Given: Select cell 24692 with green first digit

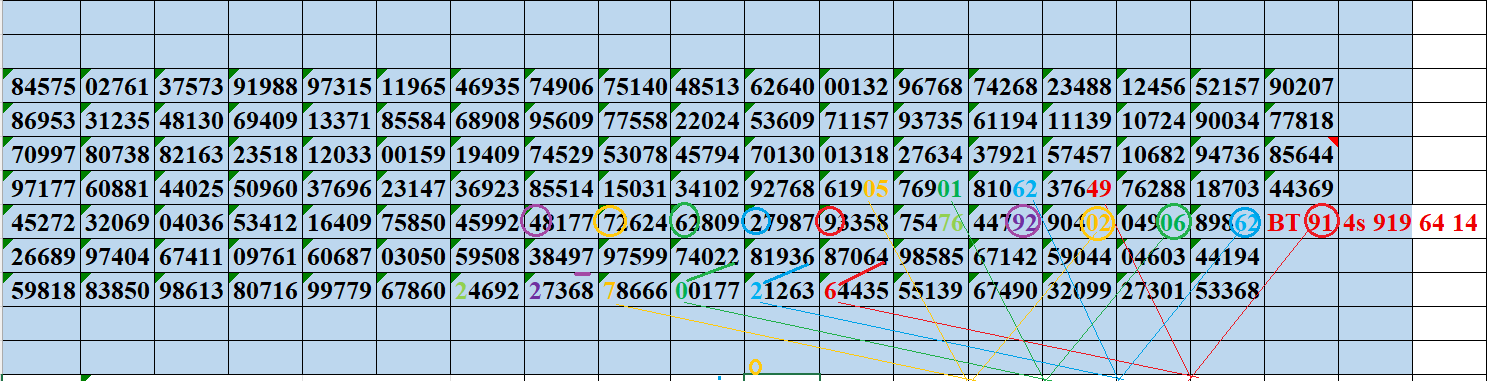Looking at the screenshot, I should tap(487, 291).
